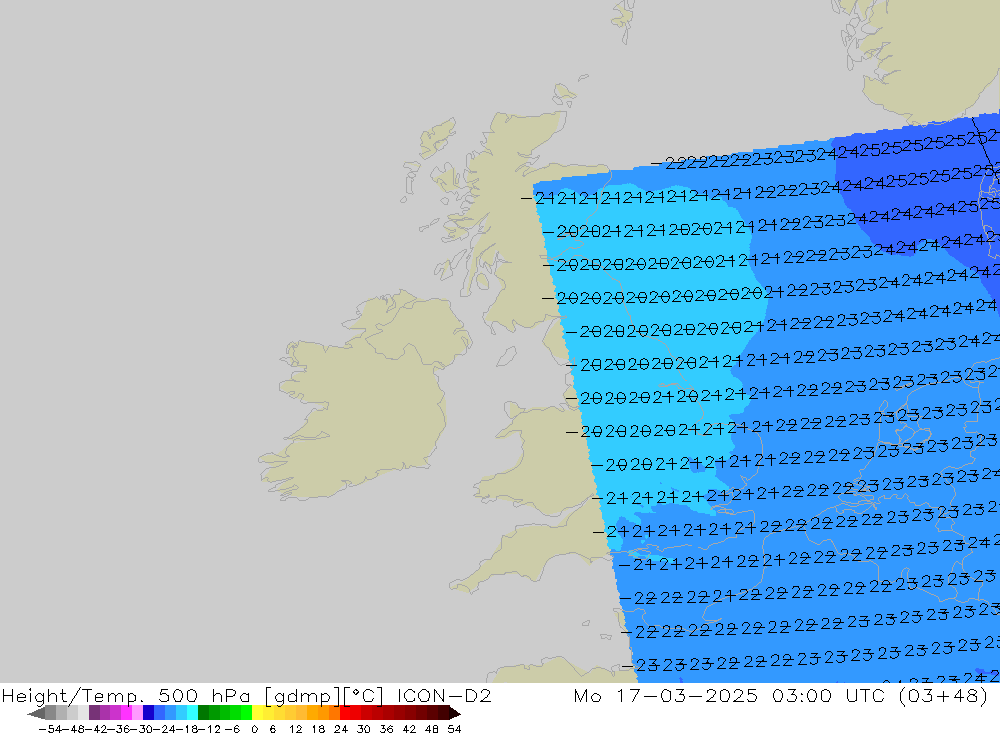Click the left gray arrow of the color scale
Image resolution: width=1000 pixels, height=733 pixels.
click(x=36, y=713)
